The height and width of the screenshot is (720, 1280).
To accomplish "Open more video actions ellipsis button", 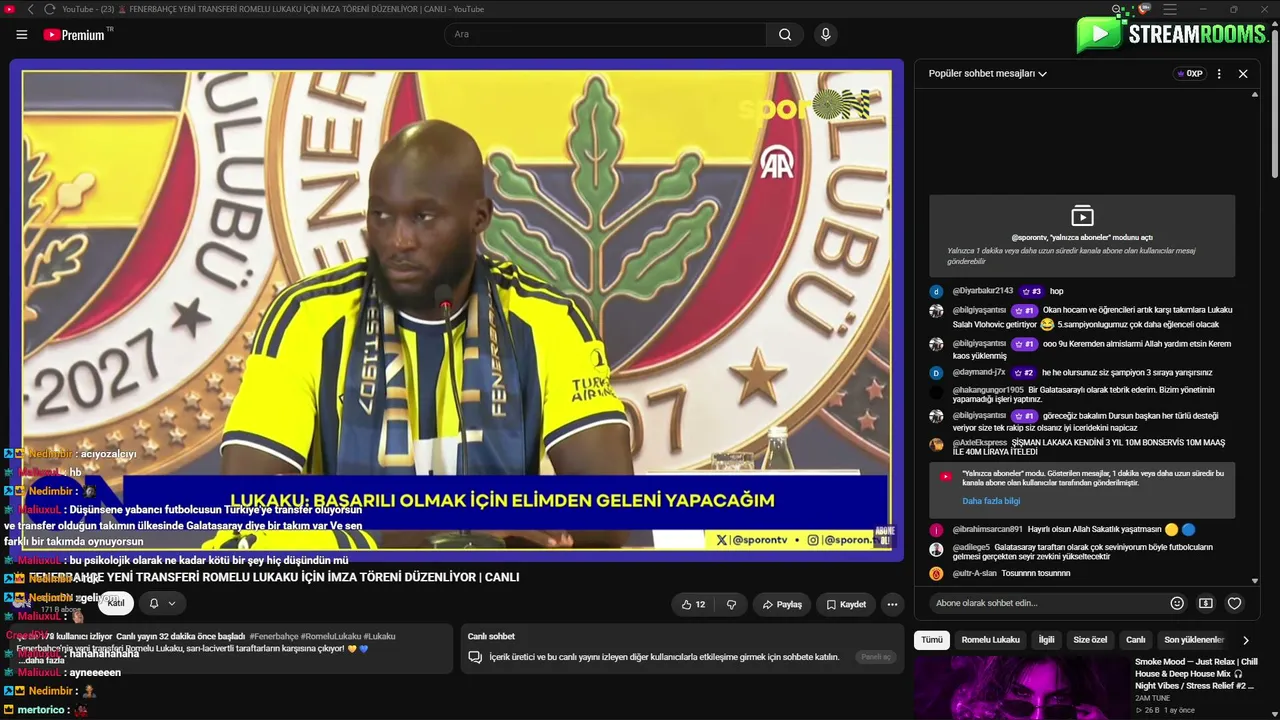I will [x=892, y=604].
